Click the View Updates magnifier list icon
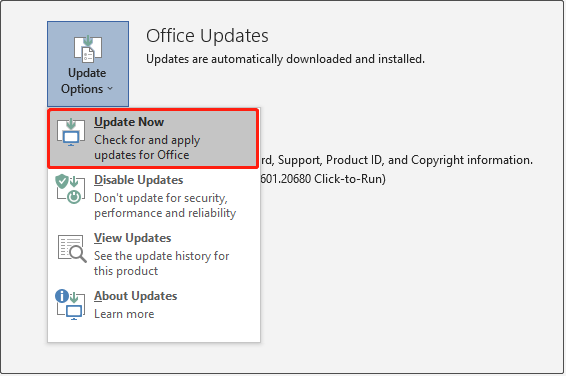The width and height of the screenshot is (566, 376). 72,248
